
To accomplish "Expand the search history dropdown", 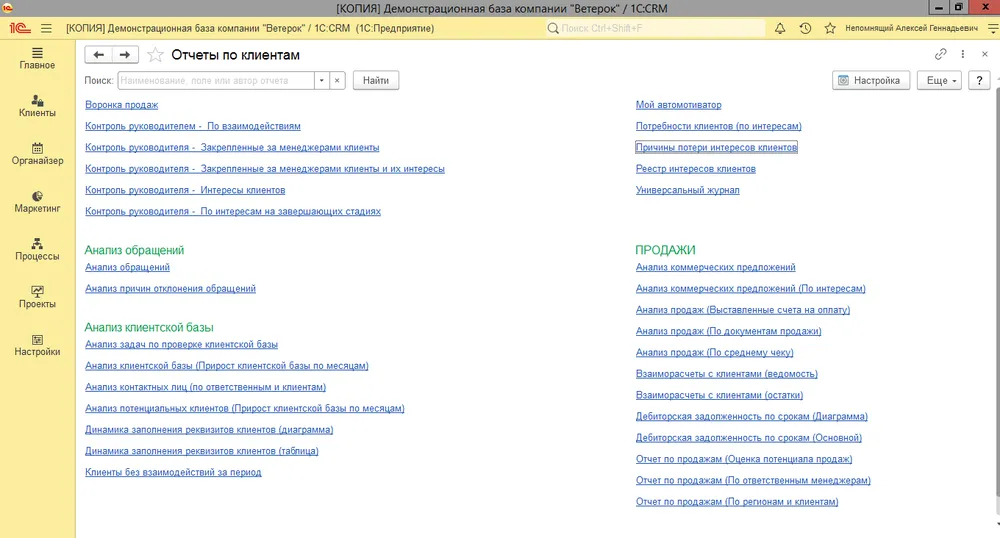I will point(321,80).
